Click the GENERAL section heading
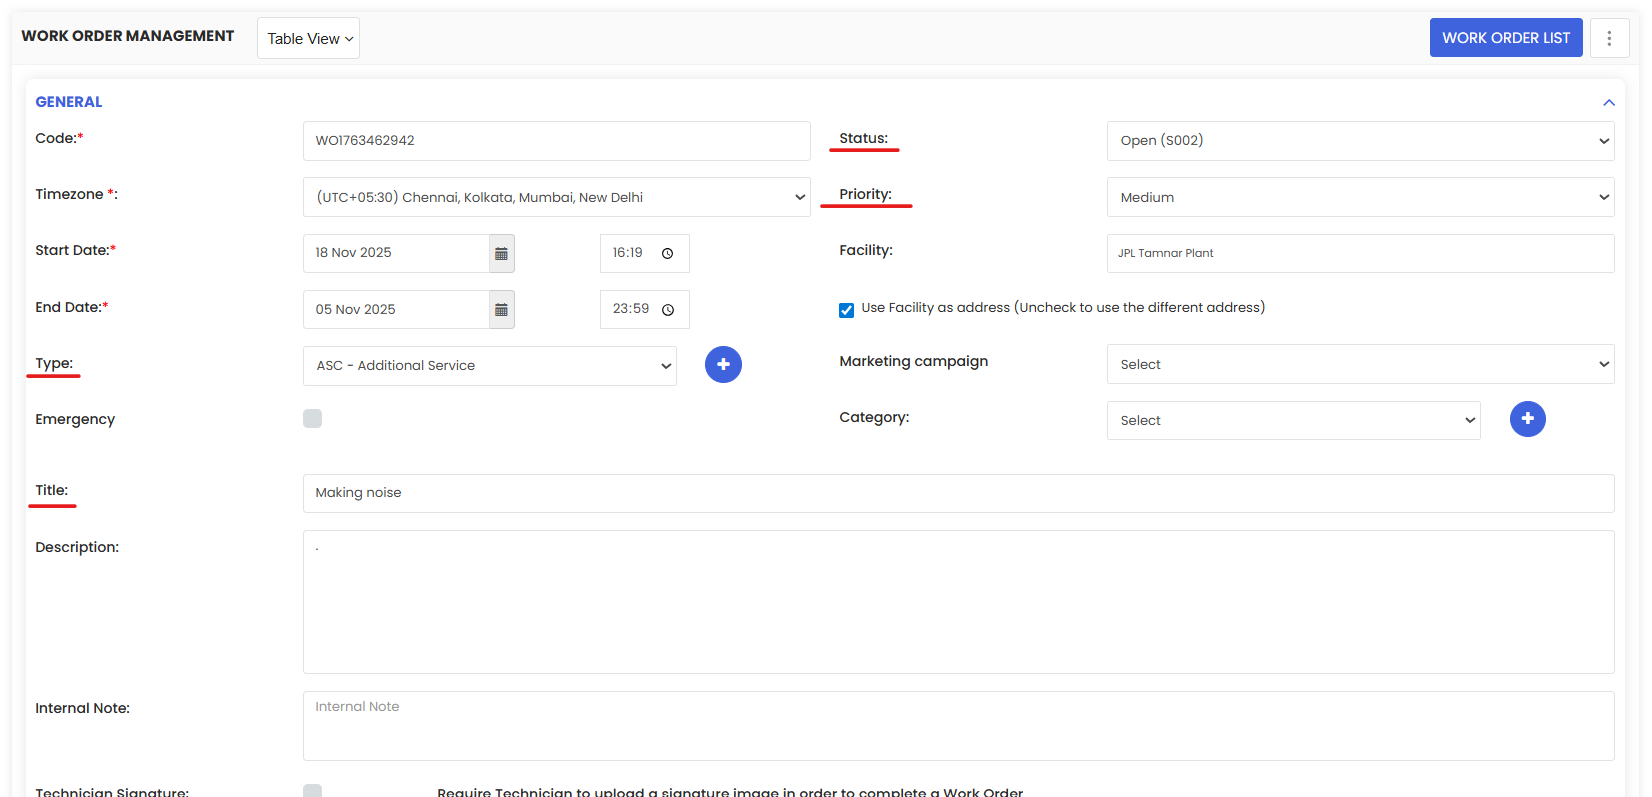Image resolution: width=1652 pixels, height=797 pixels. click(69, 102)
